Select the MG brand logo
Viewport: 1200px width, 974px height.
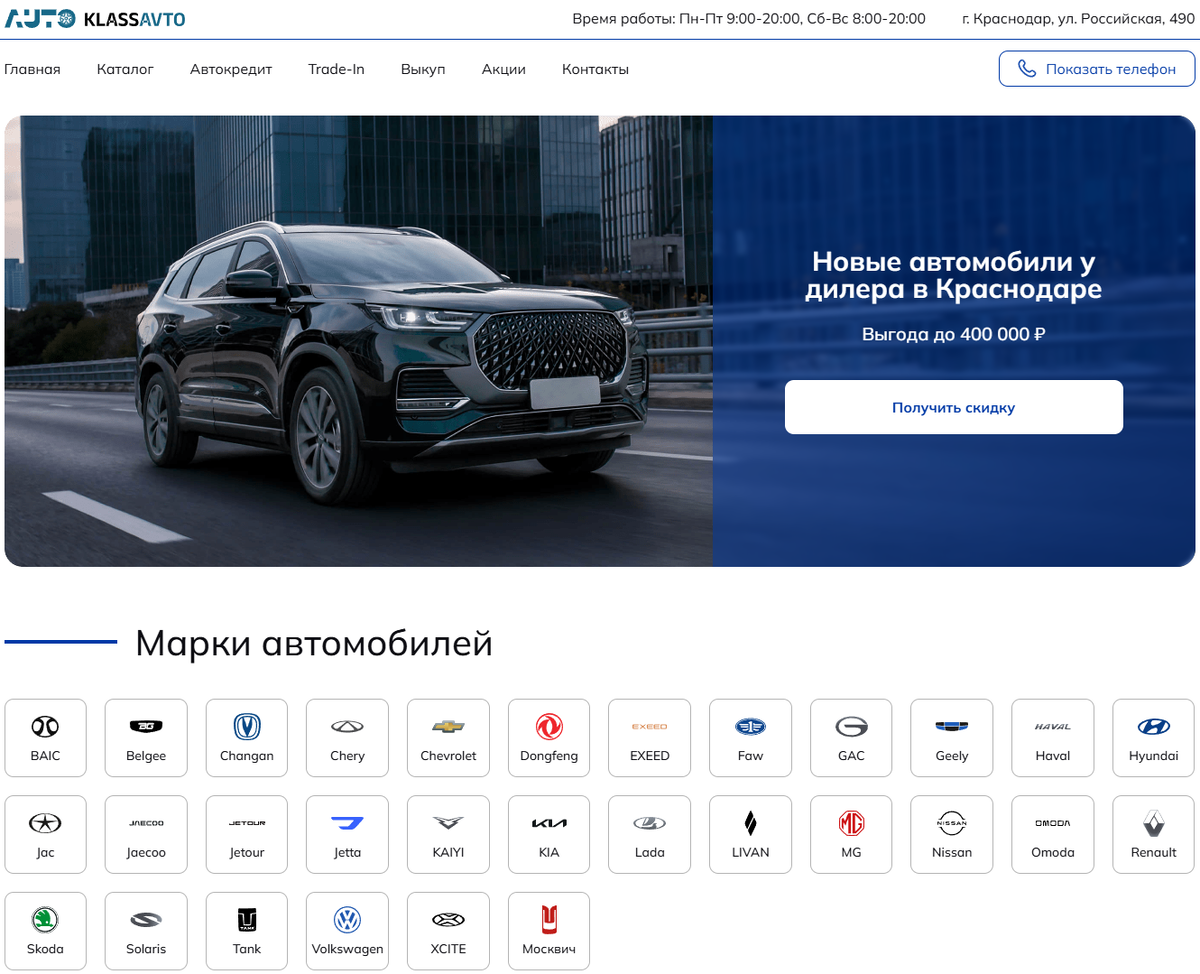click(x=851, y=824)
